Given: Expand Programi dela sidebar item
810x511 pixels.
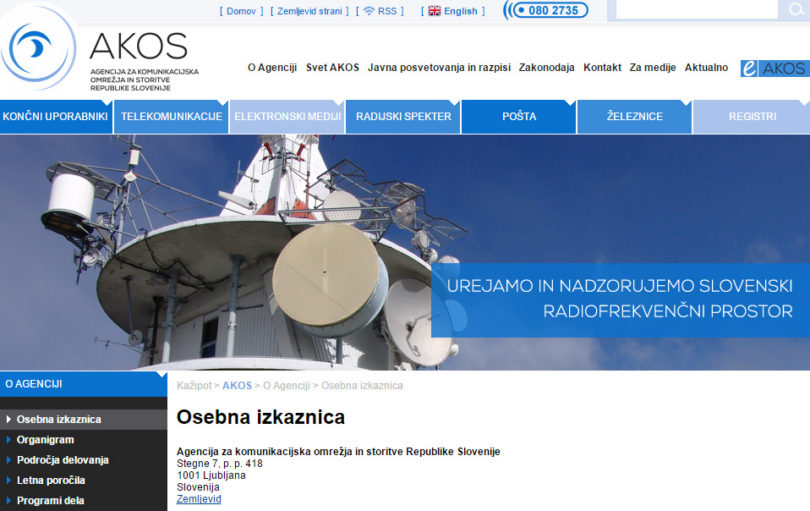Looking at the screenshot, I should pyautogui.click(x=50, y=501).
